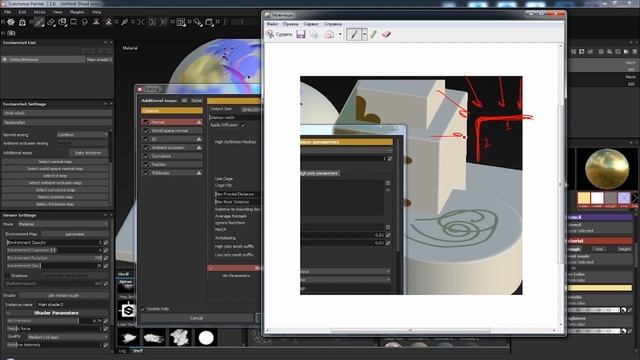Adjust the AO Intensity slider
Viewport: 640px width, 360px height.
pos(54,321)
